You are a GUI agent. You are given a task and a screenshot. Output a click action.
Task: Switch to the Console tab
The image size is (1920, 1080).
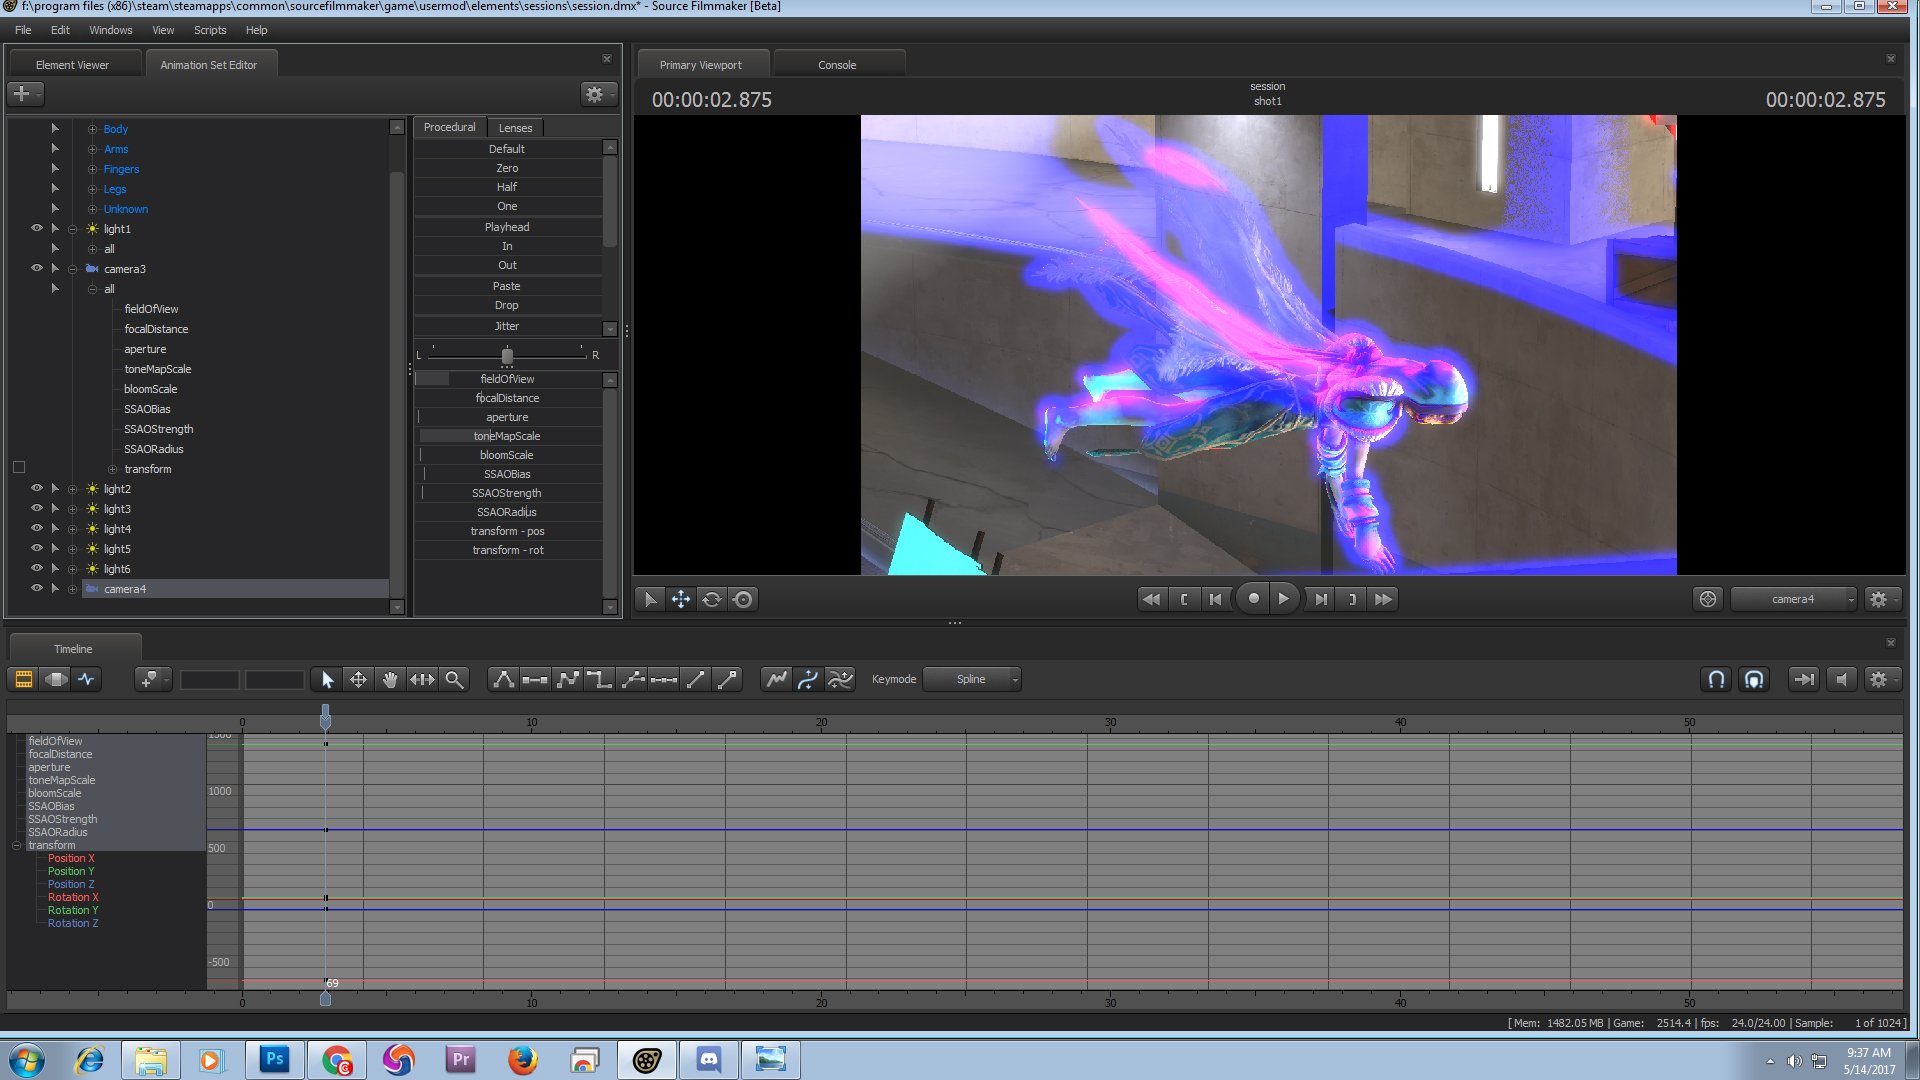coord(836,65)
